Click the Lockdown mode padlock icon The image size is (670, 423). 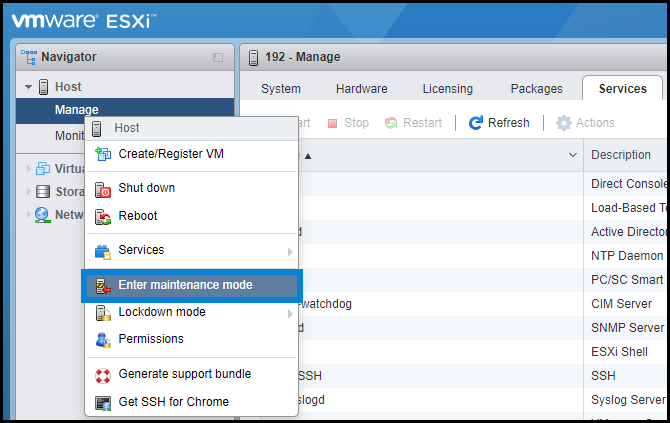[x=103, y=313]
